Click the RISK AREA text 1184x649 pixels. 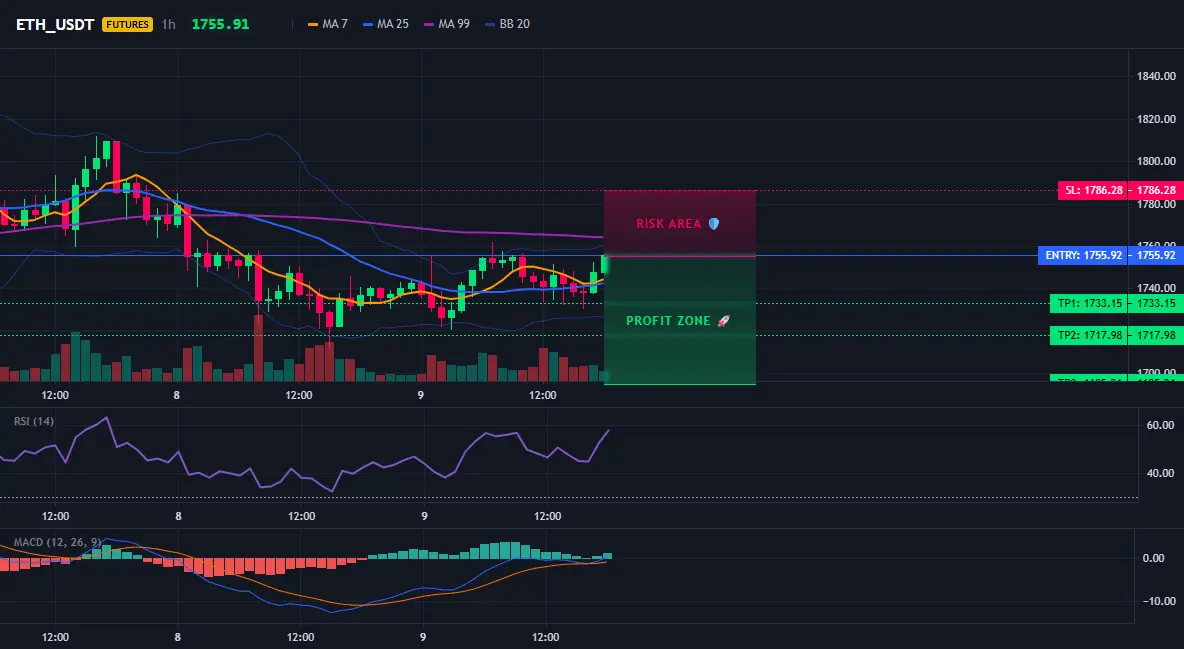click(x=668, y=224)
